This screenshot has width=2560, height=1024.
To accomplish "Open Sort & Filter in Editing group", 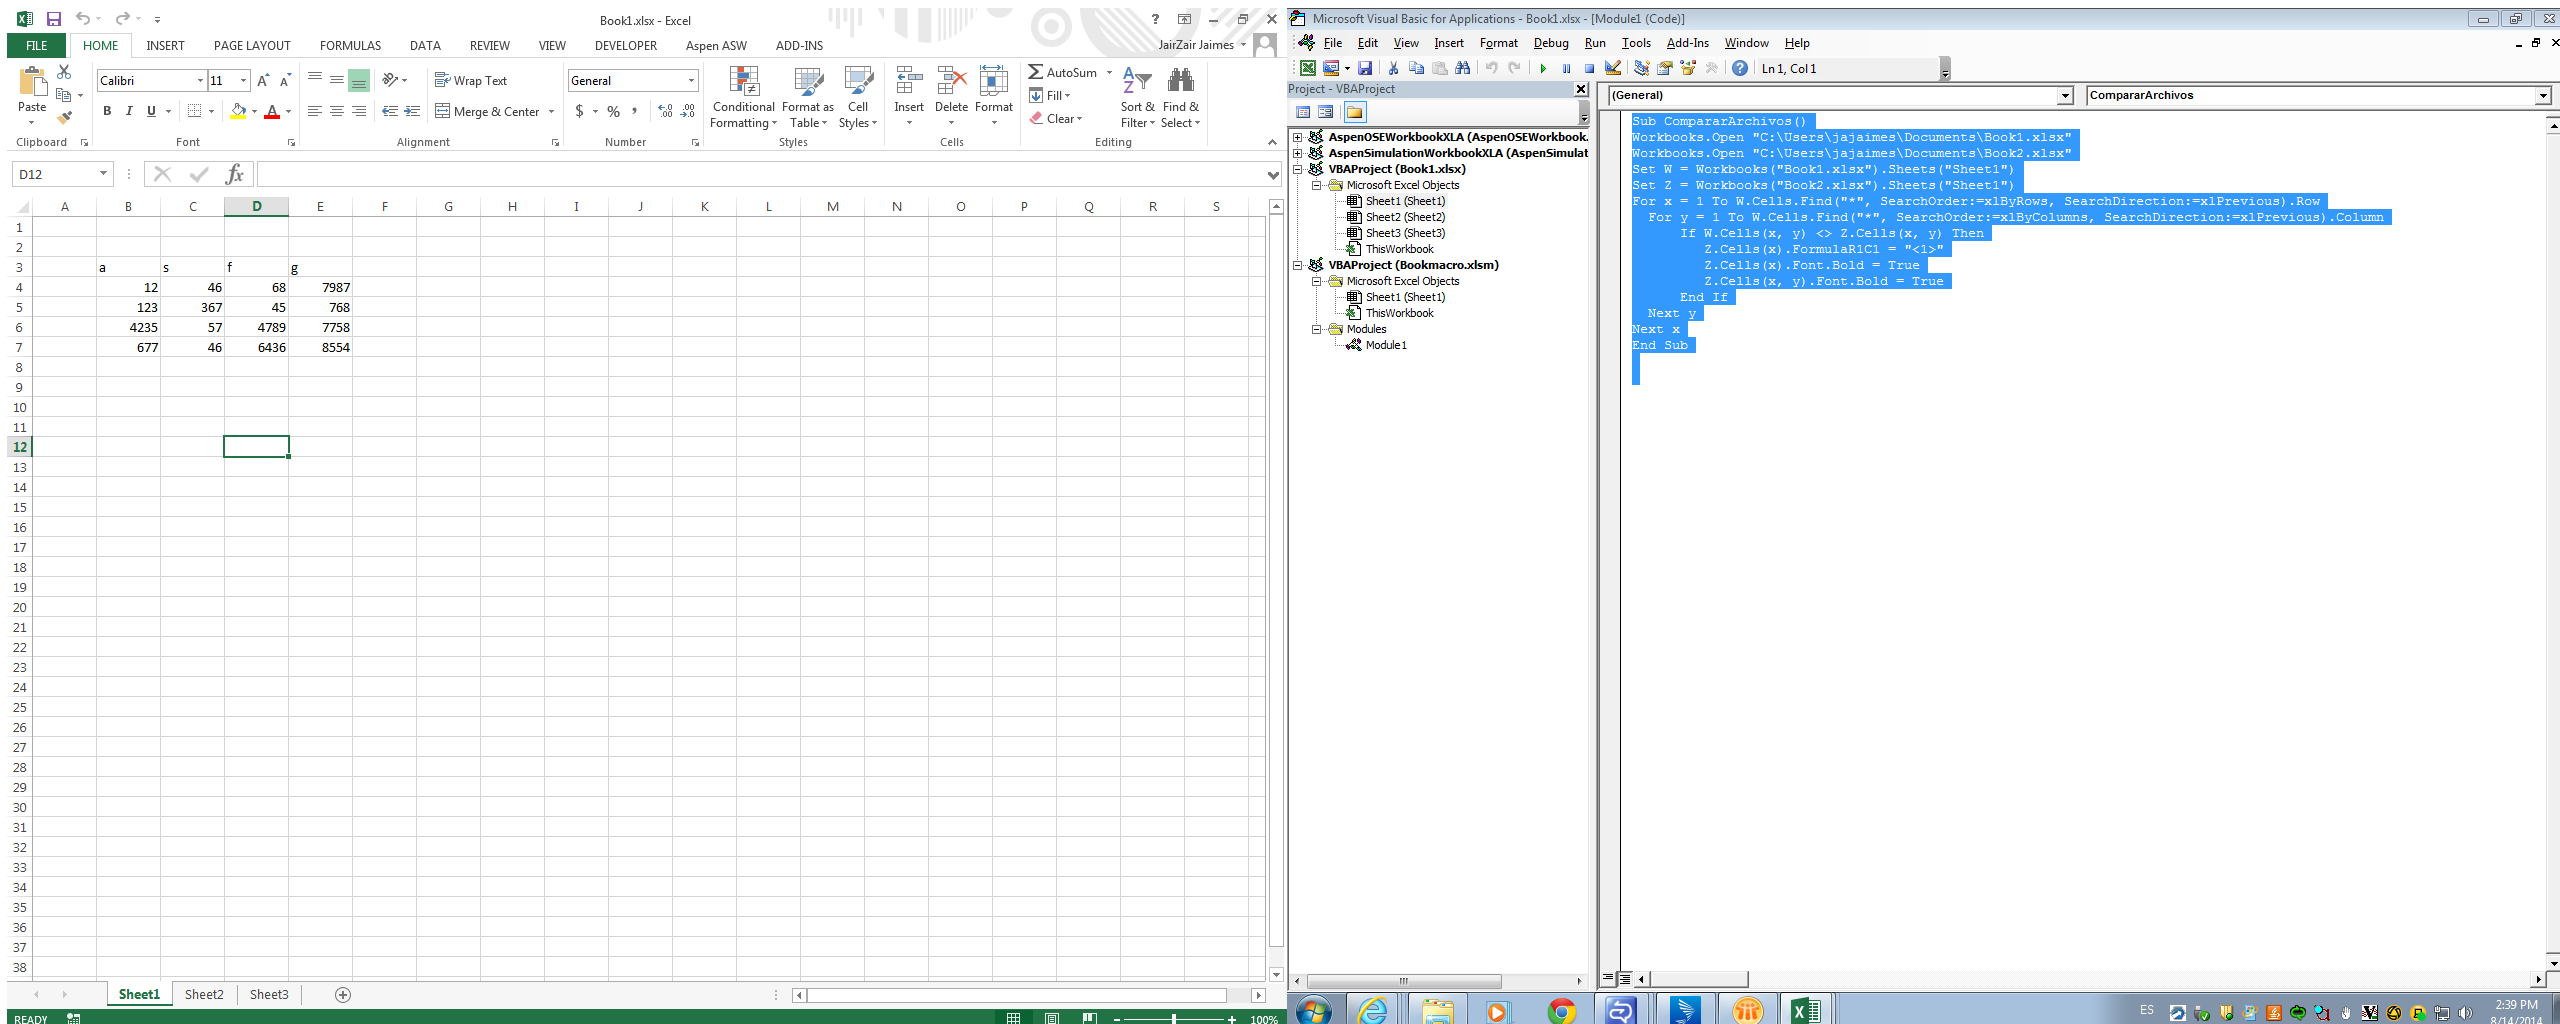I will click(x=1138, y=97).
